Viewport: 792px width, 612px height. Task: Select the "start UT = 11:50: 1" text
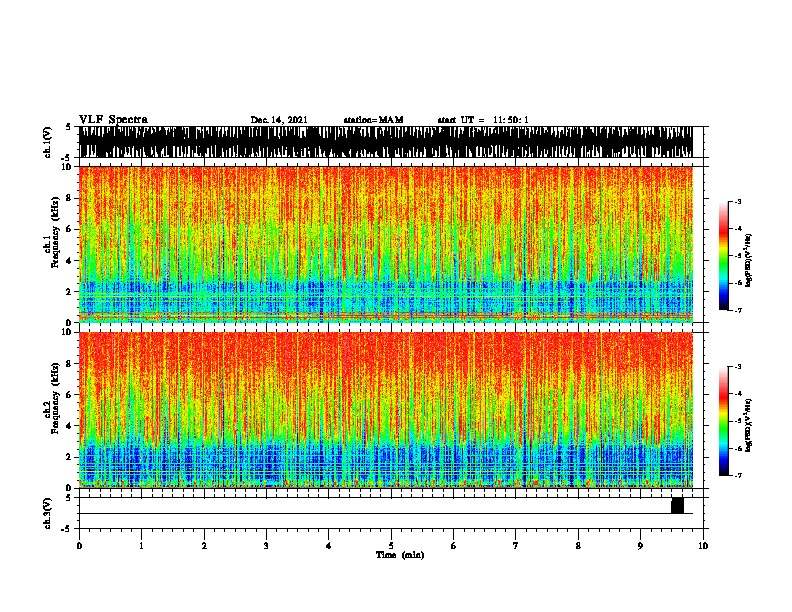pos(483,120)
